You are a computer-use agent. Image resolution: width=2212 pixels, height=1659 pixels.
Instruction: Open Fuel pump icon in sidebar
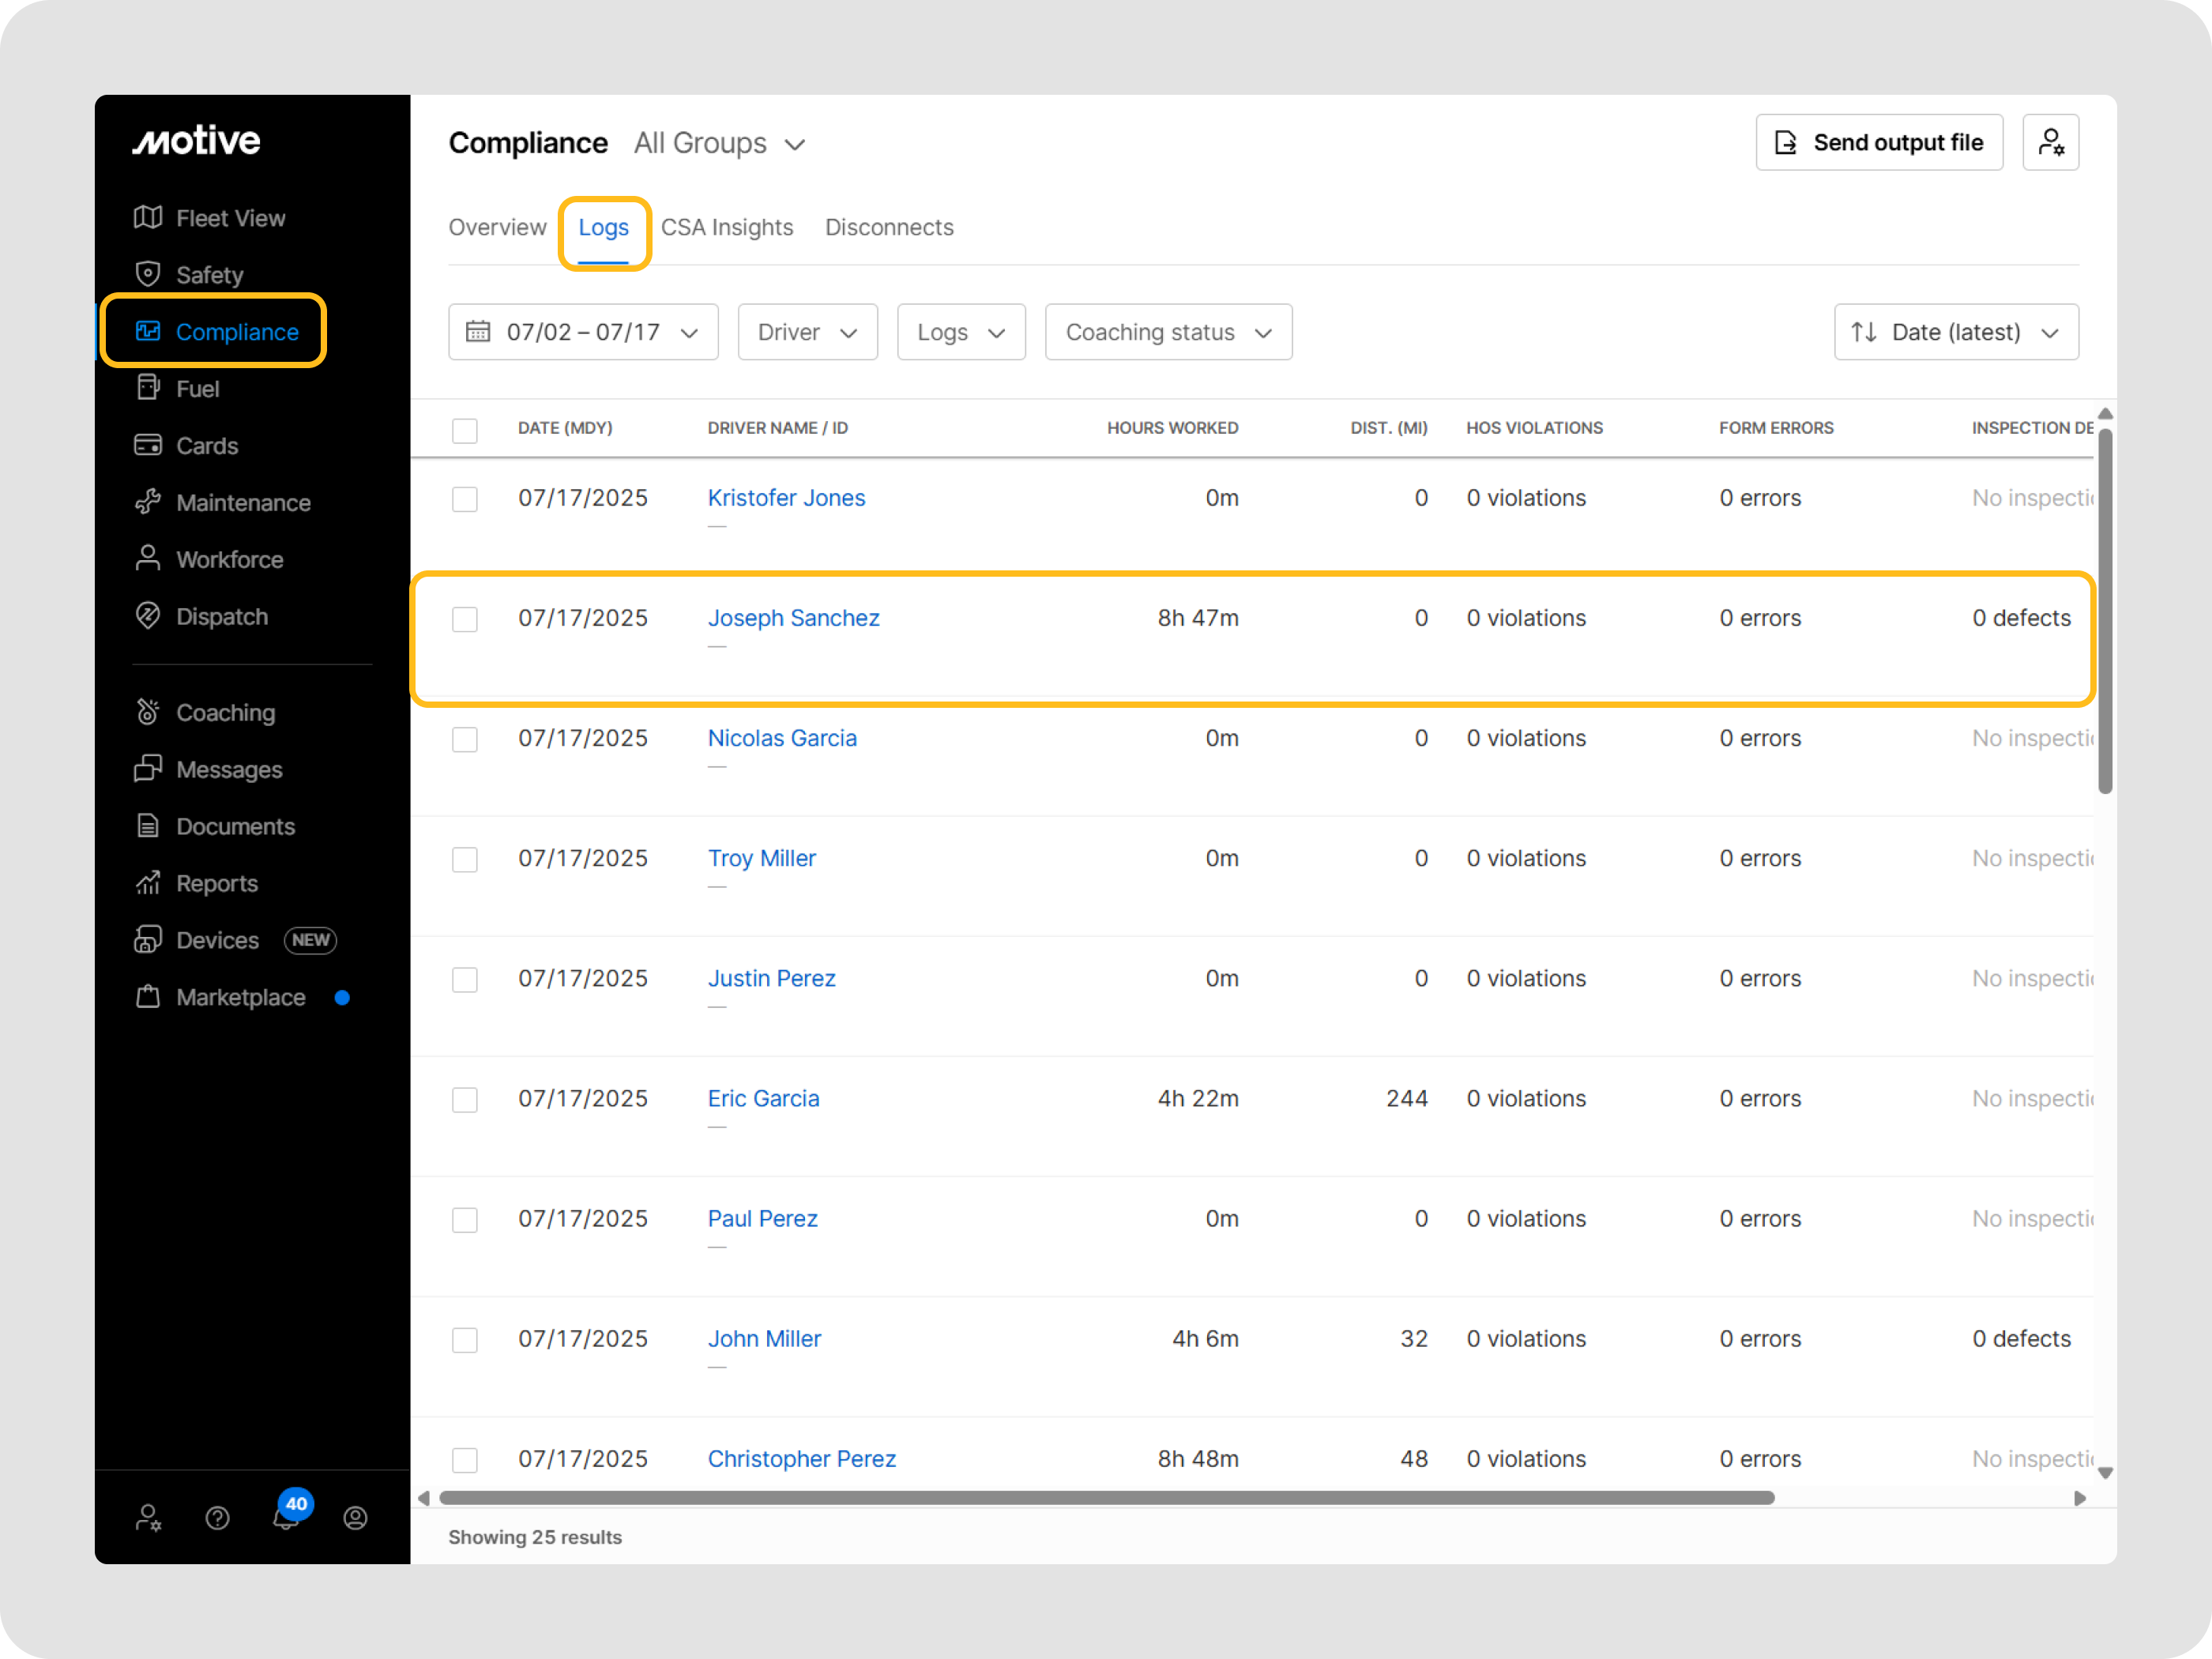click(x=148, y=388)
